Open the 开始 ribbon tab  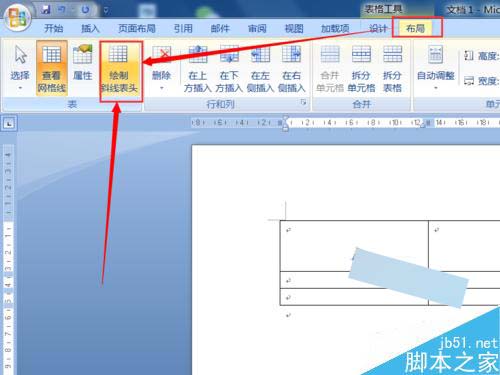coord(54,29)
